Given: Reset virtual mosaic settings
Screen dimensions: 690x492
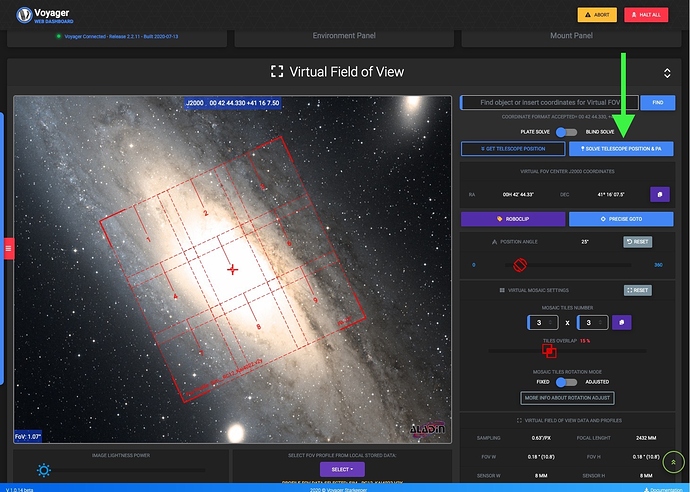Looking at the screenshot, I should [x=637, y=290].
